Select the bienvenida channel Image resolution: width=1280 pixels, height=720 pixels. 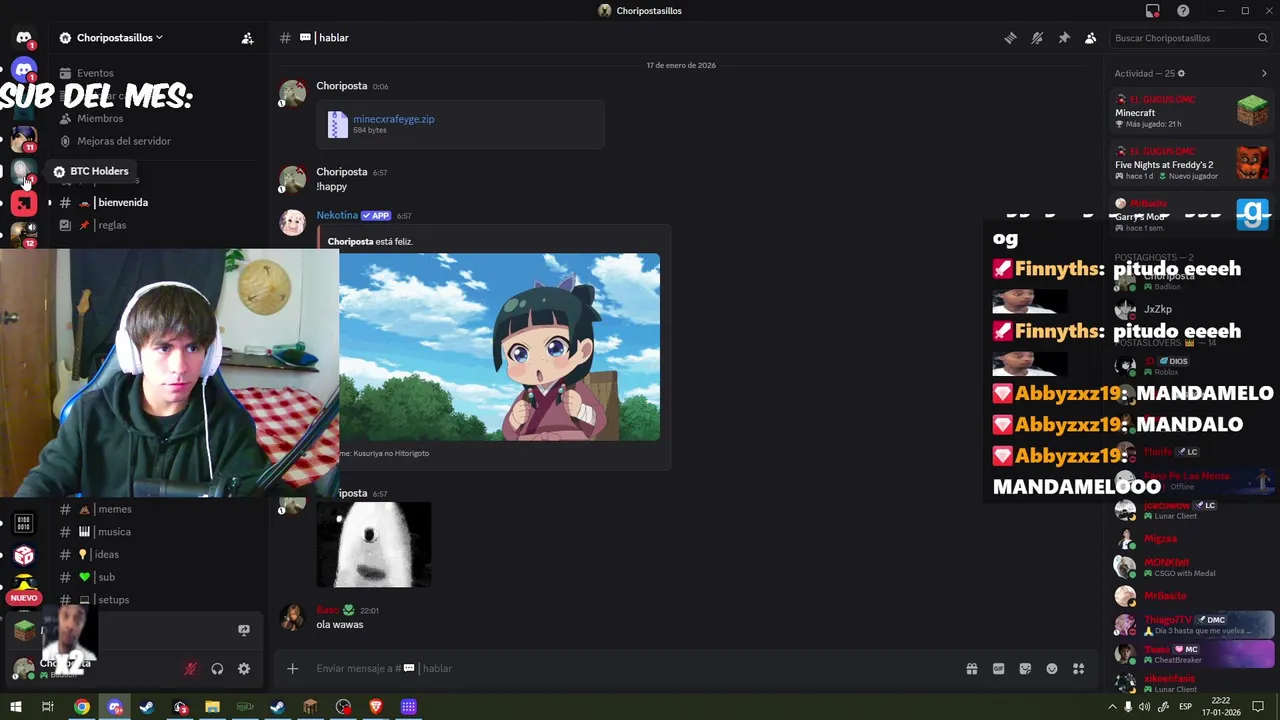122,202
